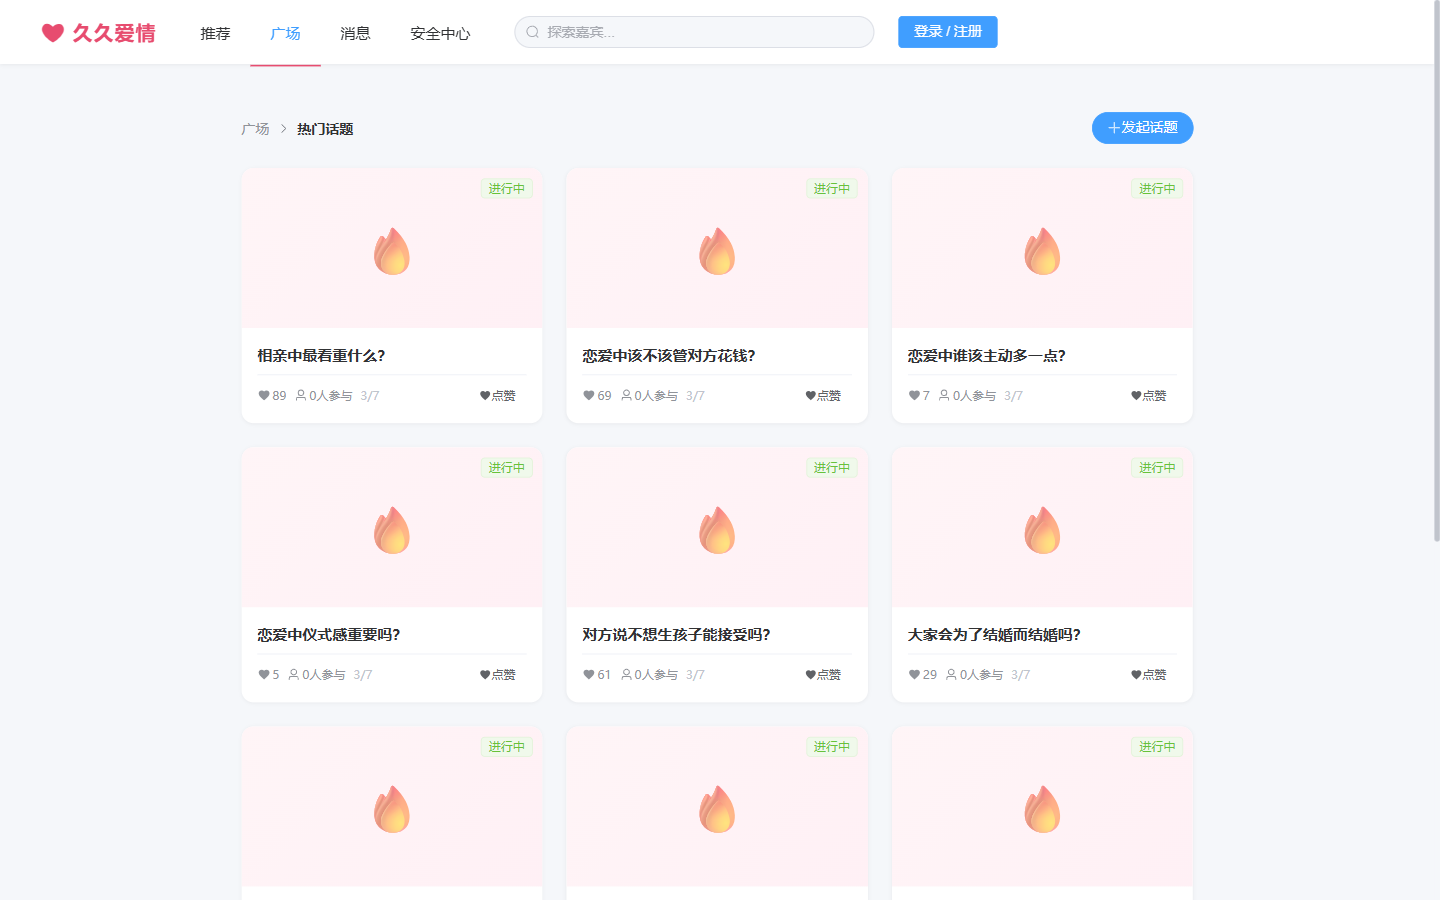Open the flame image for 恋爱中谁该主动多一点?
The image size is (1440, 900).
tap(1042, 251)
